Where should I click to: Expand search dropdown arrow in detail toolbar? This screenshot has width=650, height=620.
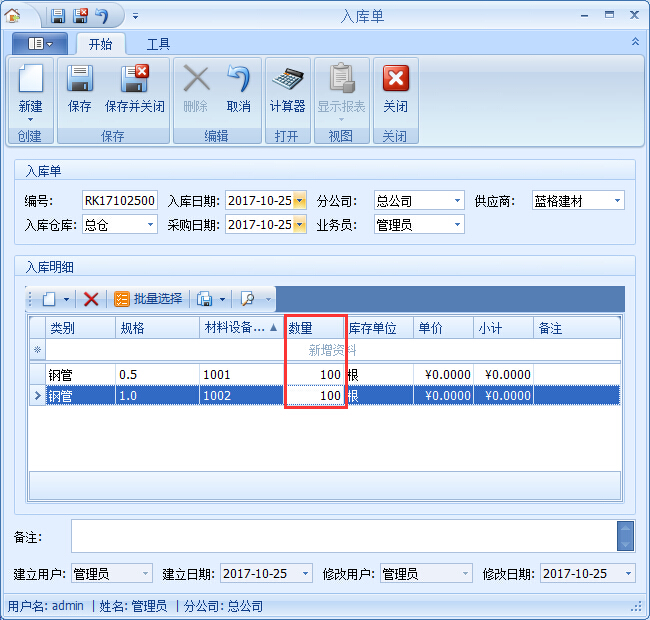pos(268,299)
